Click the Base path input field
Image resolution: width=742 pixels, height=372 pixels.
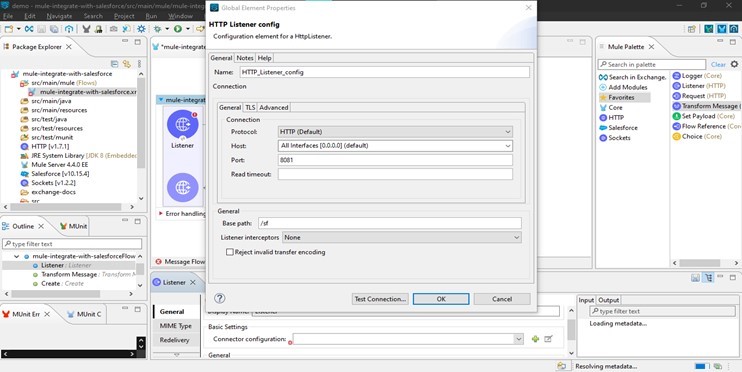[x=389, y=223]
